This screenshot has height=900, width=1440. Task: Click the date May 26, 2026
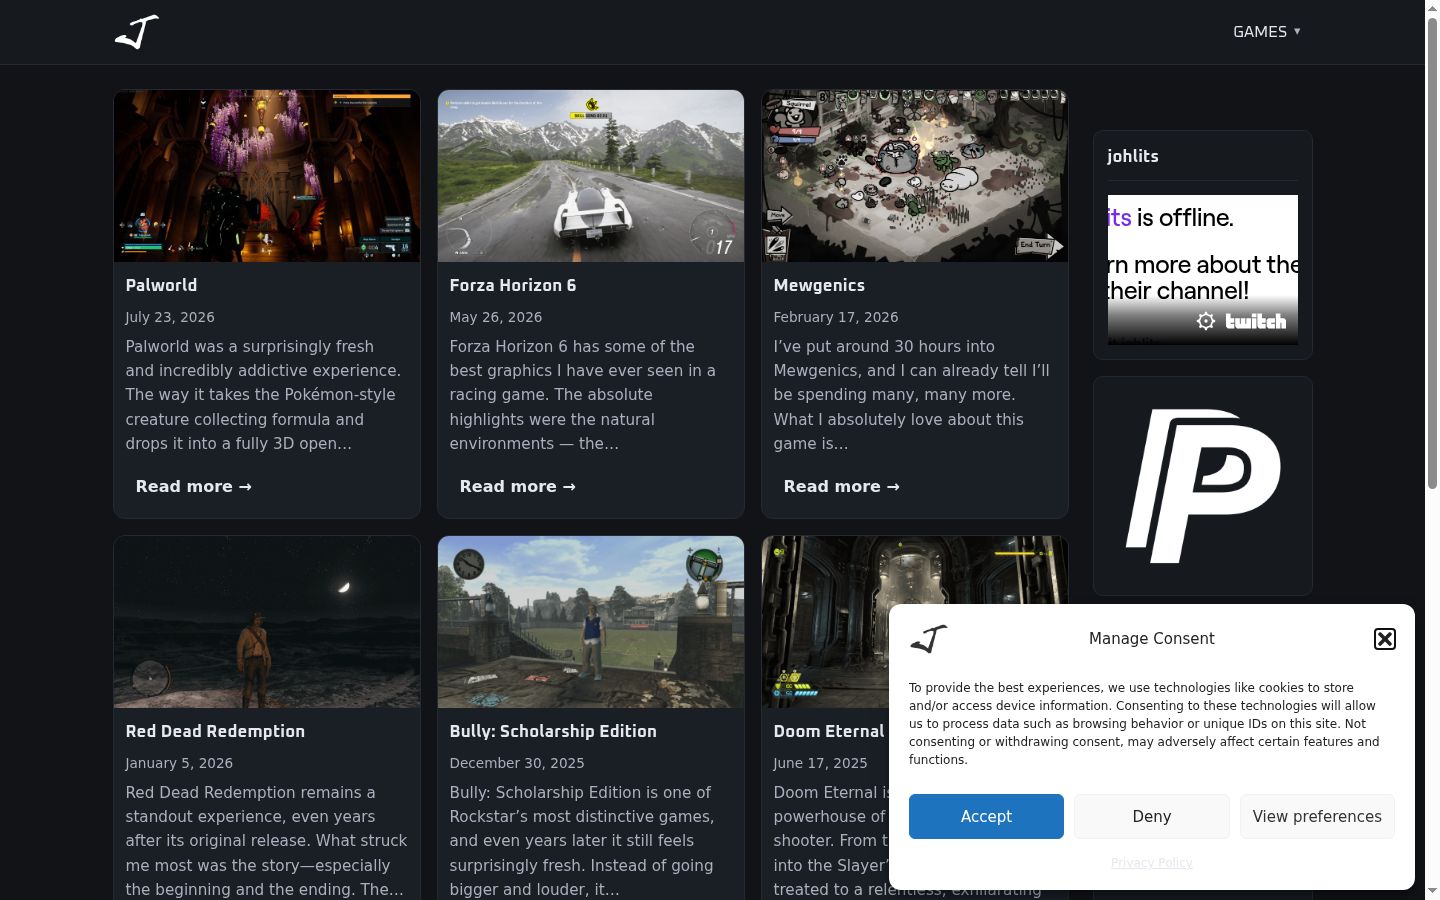[496, 317]
